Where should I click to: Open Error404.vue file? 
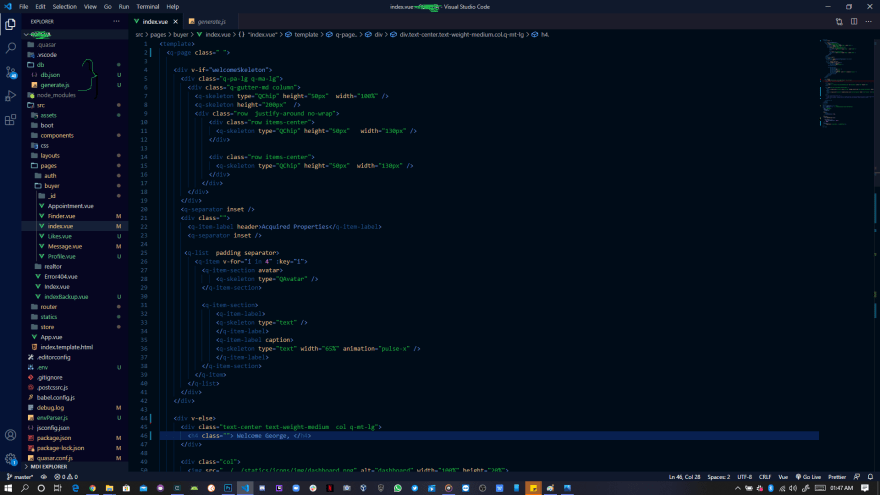tap(75, 277)
